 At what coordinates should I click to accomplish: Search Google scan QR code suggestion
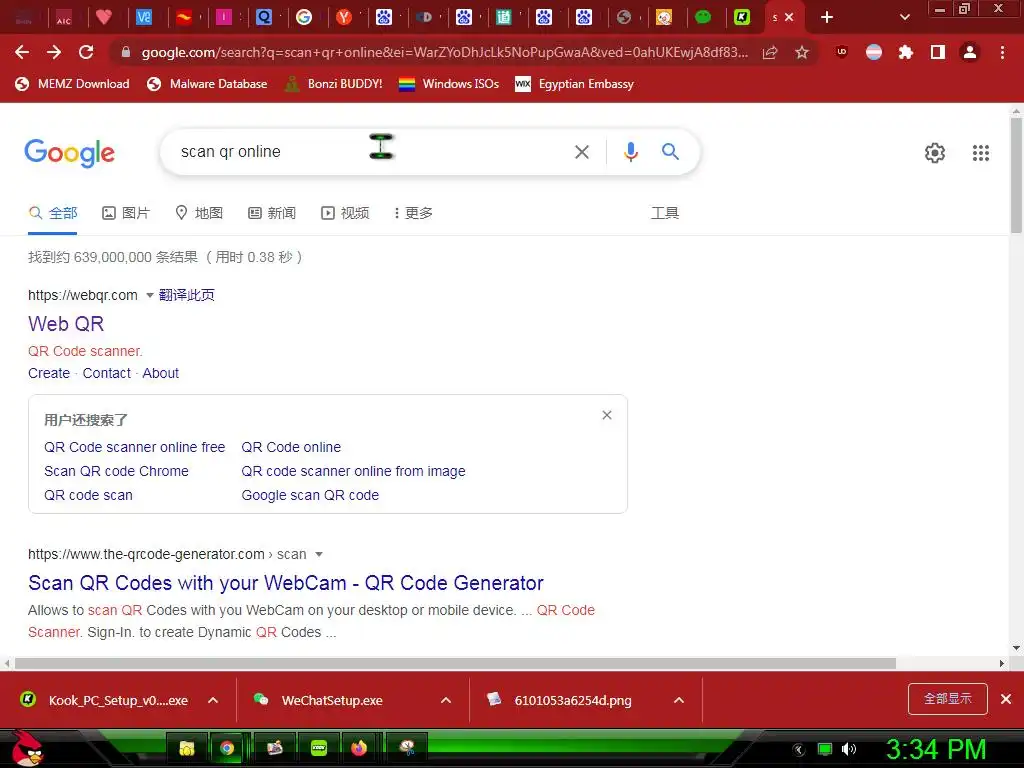310,495
